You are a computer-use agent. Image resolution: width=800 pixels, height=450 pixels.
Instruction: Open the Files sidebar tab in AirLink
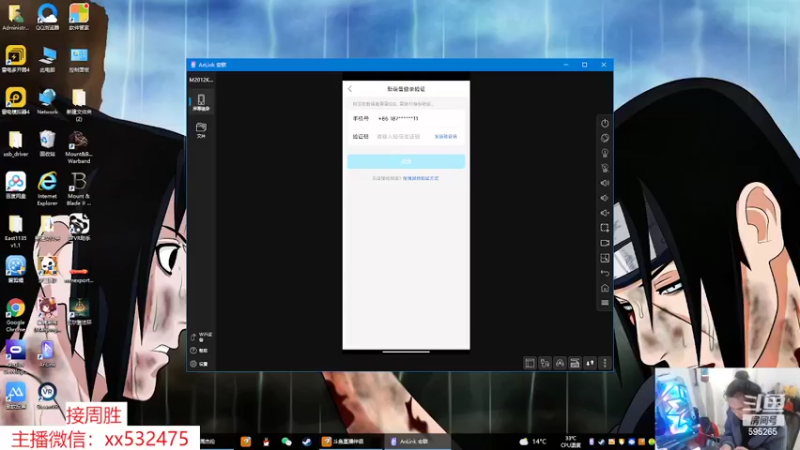point(201,130)
